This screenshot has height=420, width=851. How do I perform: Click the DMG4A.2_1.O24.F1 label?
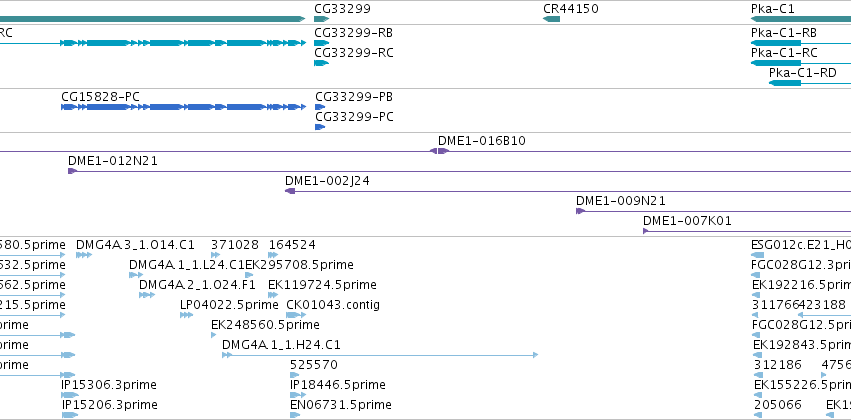tap(197, 285)
